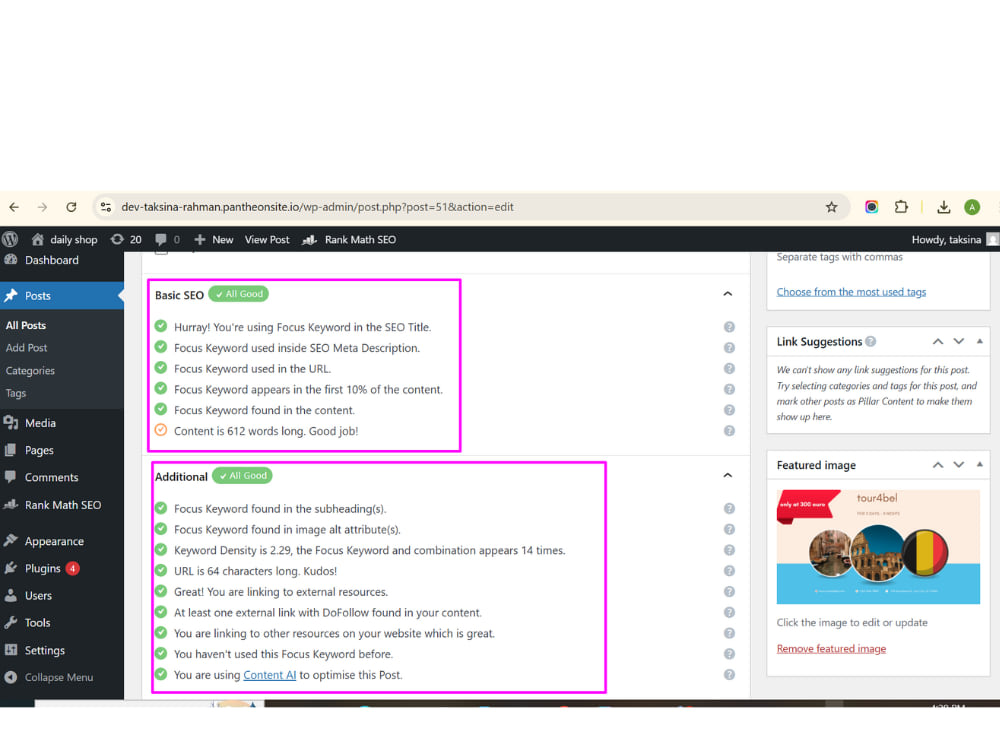Viewport: 1000px width, 750px height.
Task: Click Link Suggestions help question icon
Action: pyautogui.click(x=871, y=342)
